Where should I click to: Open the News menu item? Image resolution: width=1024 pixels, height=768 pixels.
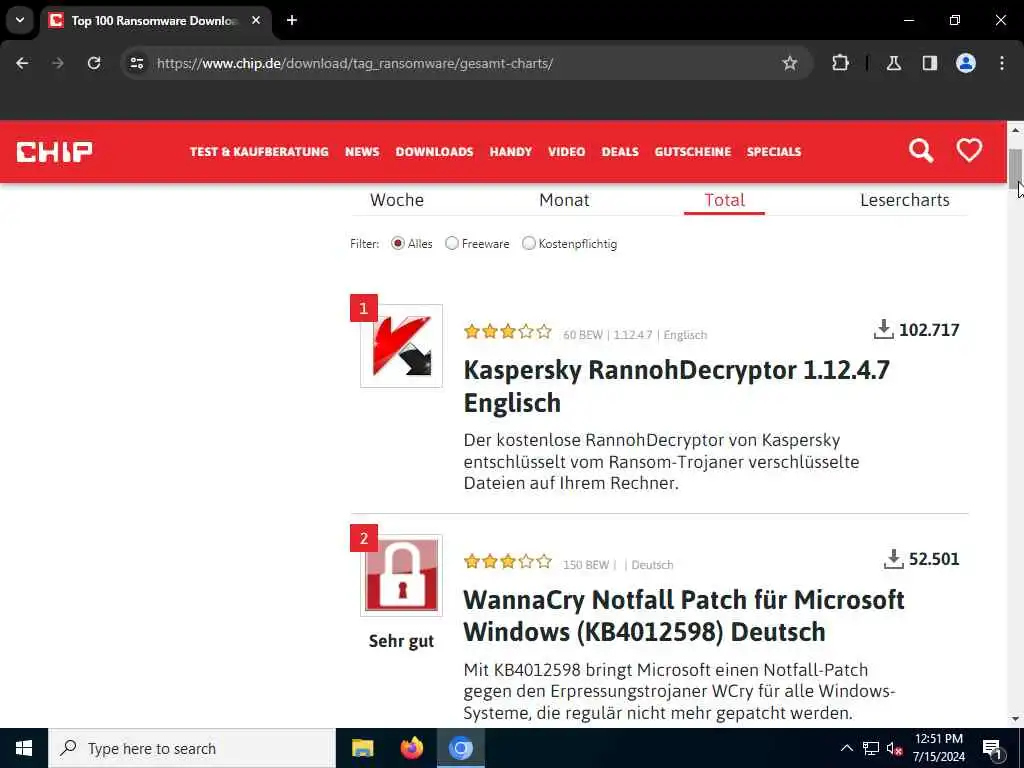[362, 152]
